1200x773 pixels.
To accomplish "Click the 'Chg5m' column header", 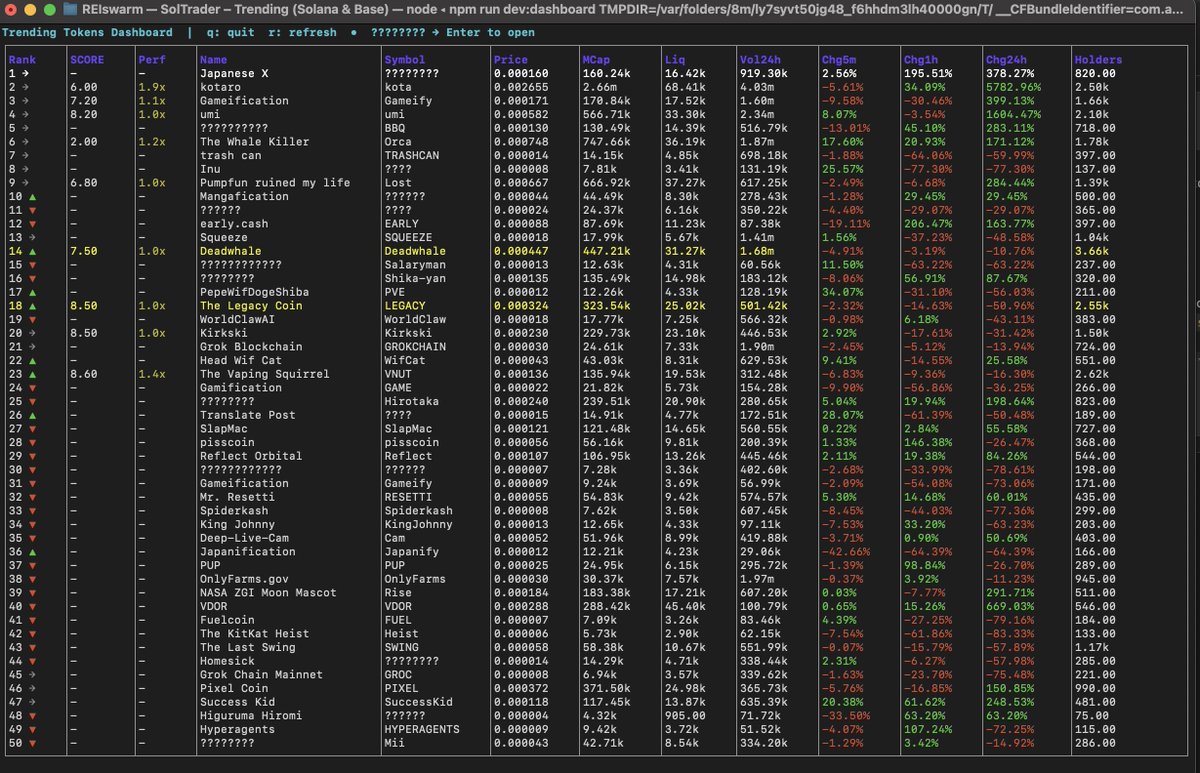I will [839, 60].
